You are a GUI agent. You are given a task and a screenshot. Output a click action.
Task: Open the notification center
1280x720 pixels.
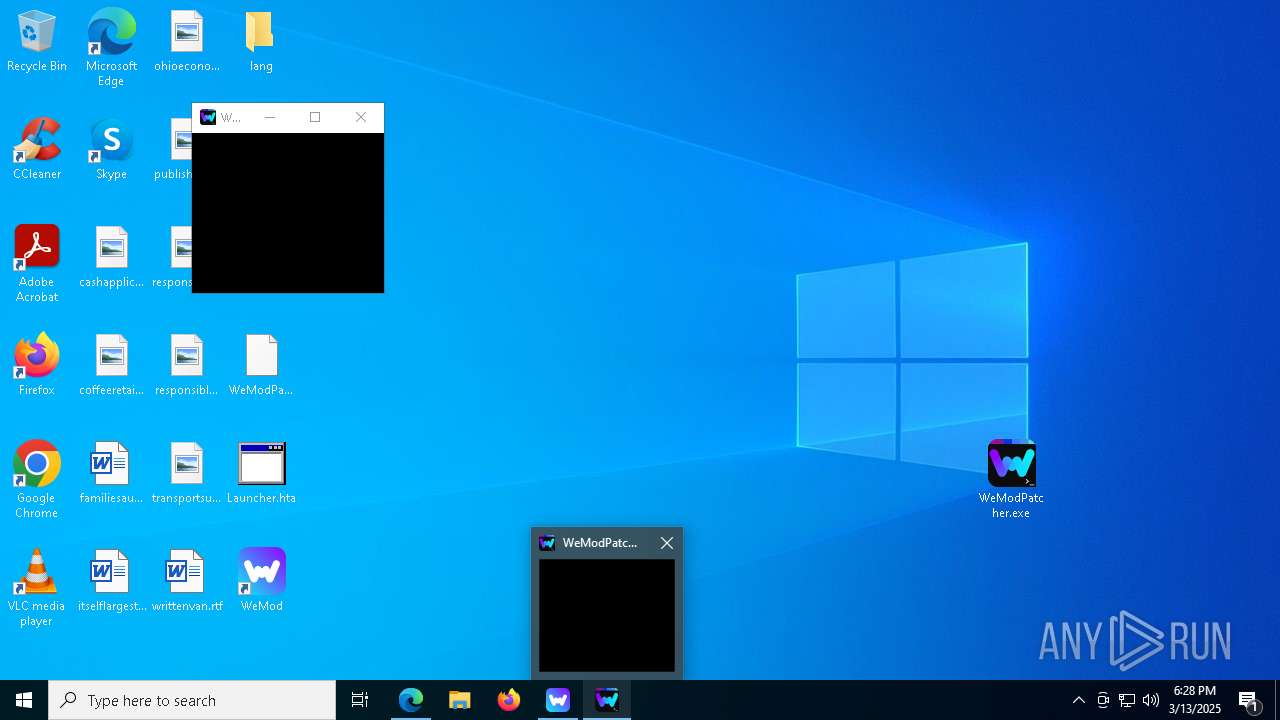click(1249, 700)
